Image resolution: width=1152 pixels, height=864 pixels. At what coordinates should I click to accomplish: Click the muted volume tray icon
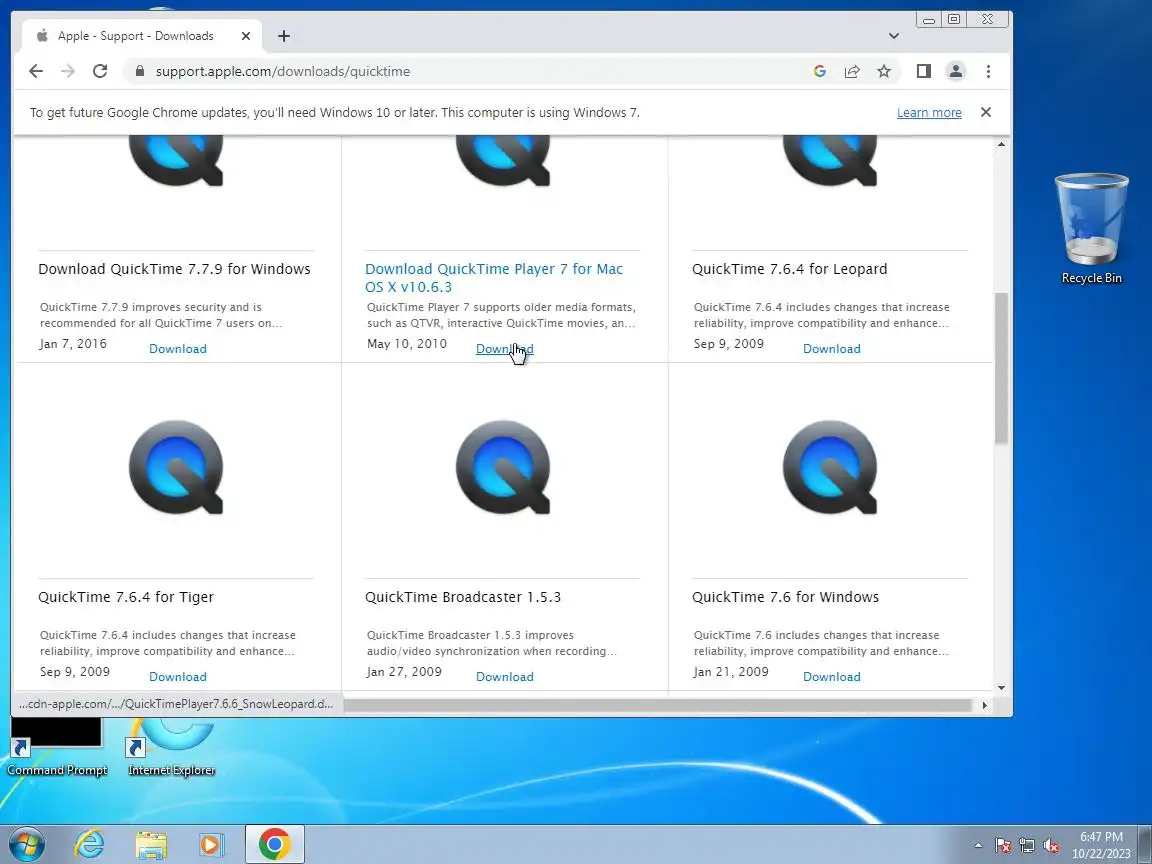pyautogui.click(x=1051, y=846)
